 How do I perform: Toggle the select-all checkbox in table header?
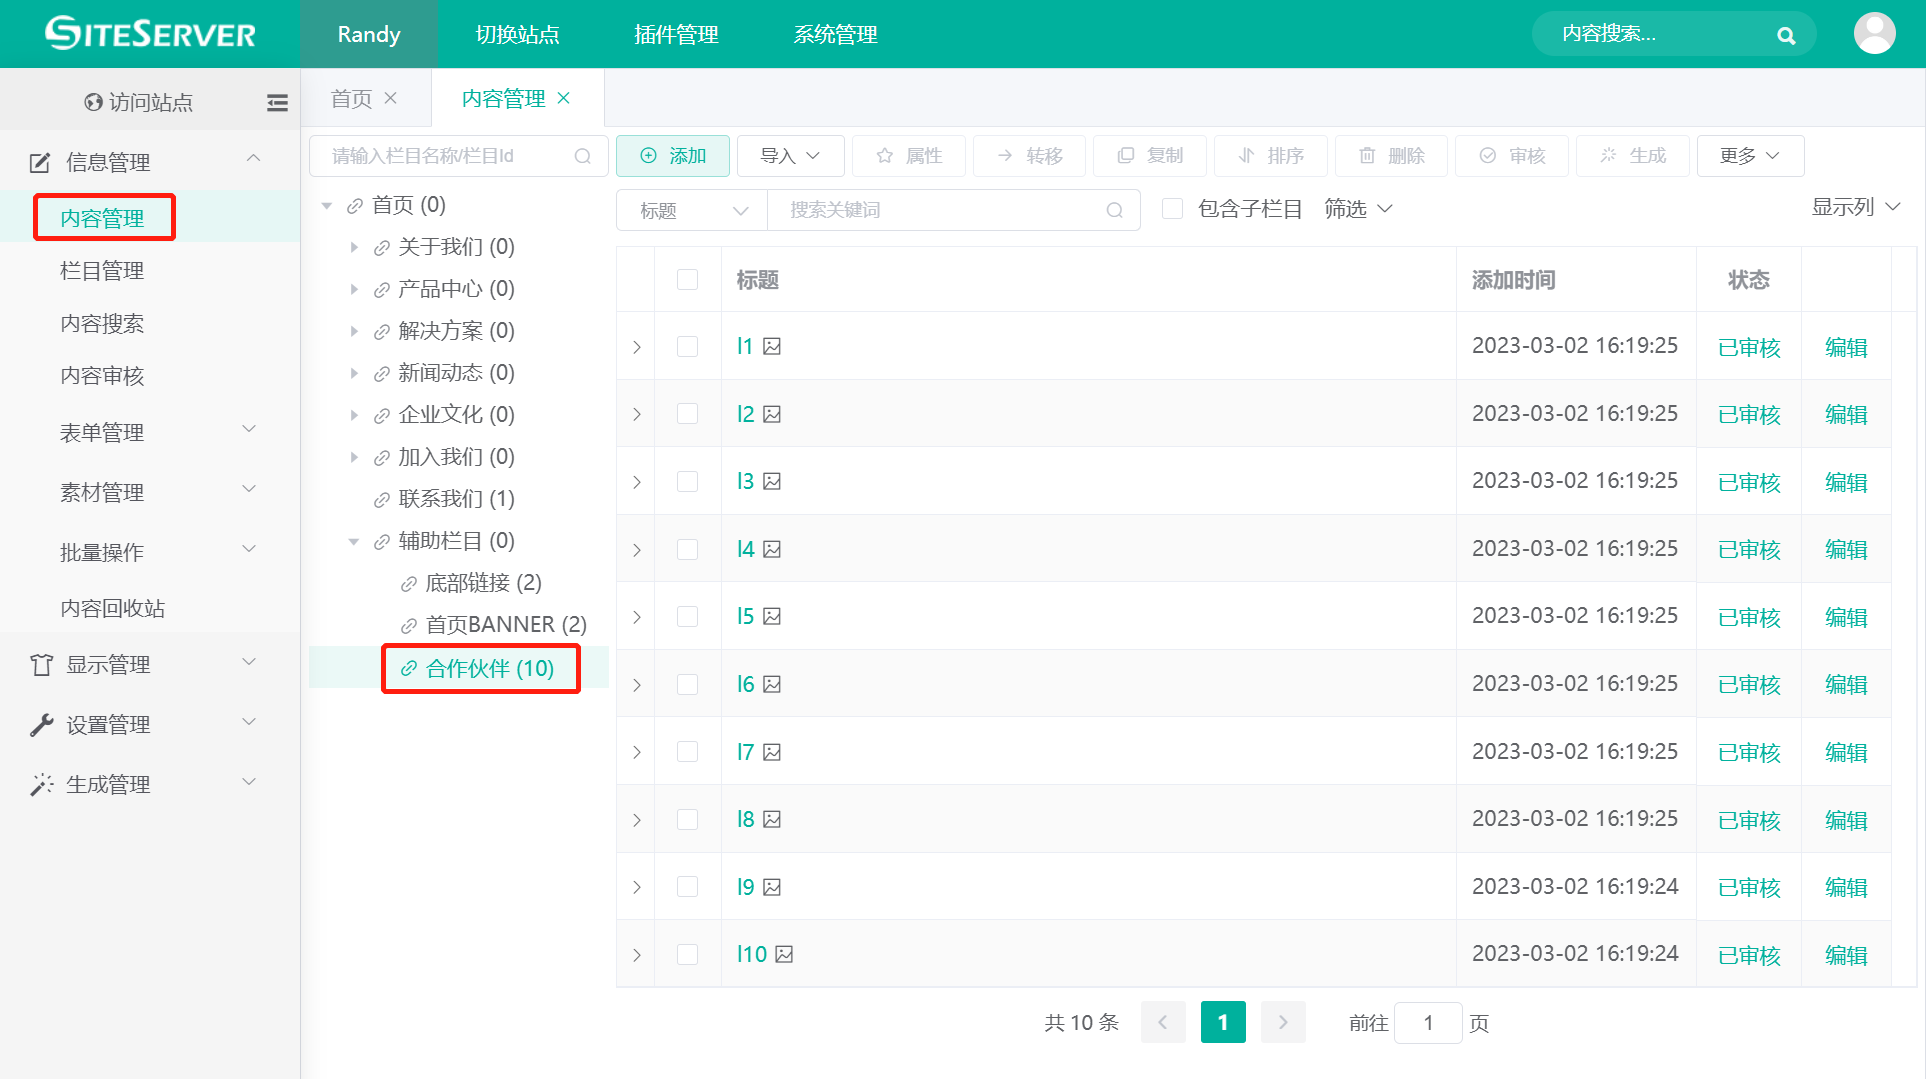687,279
